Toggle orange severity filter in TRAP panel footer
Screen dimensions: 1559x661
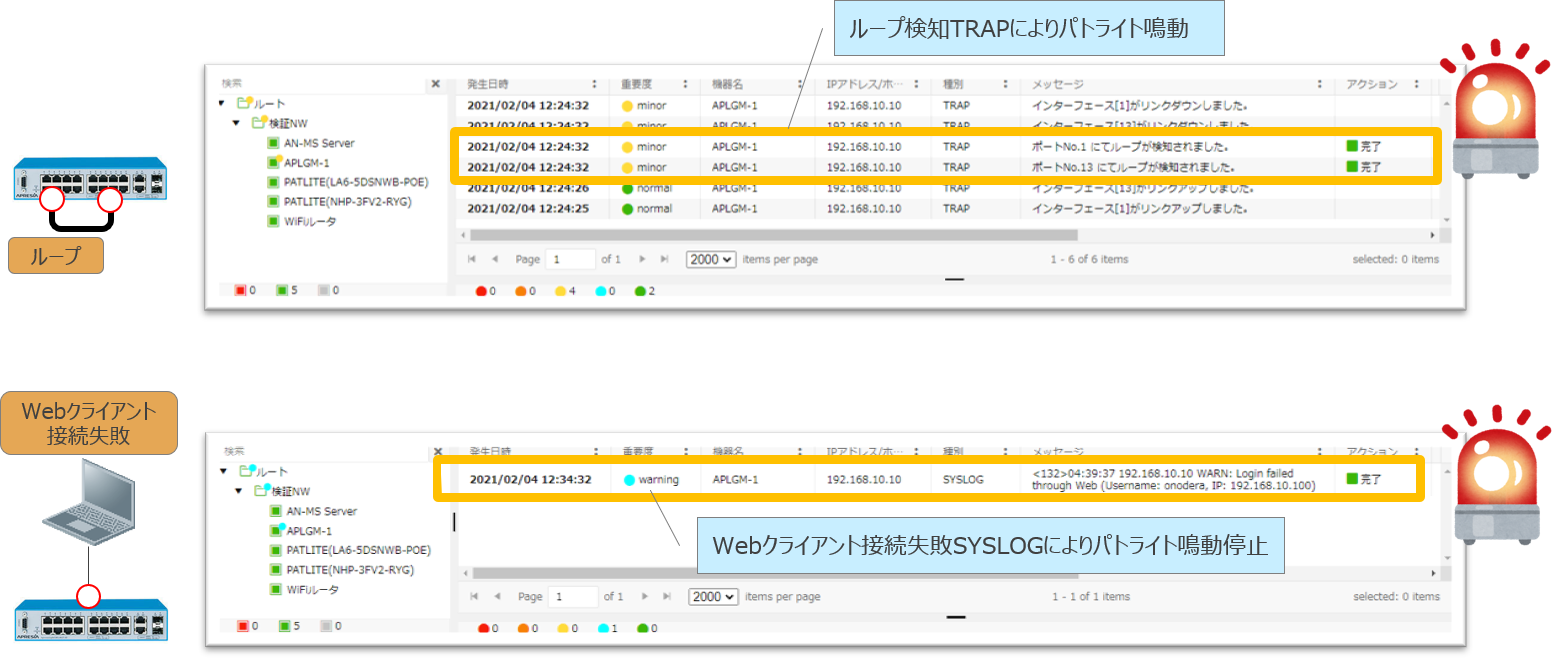(x=527, y=291)
